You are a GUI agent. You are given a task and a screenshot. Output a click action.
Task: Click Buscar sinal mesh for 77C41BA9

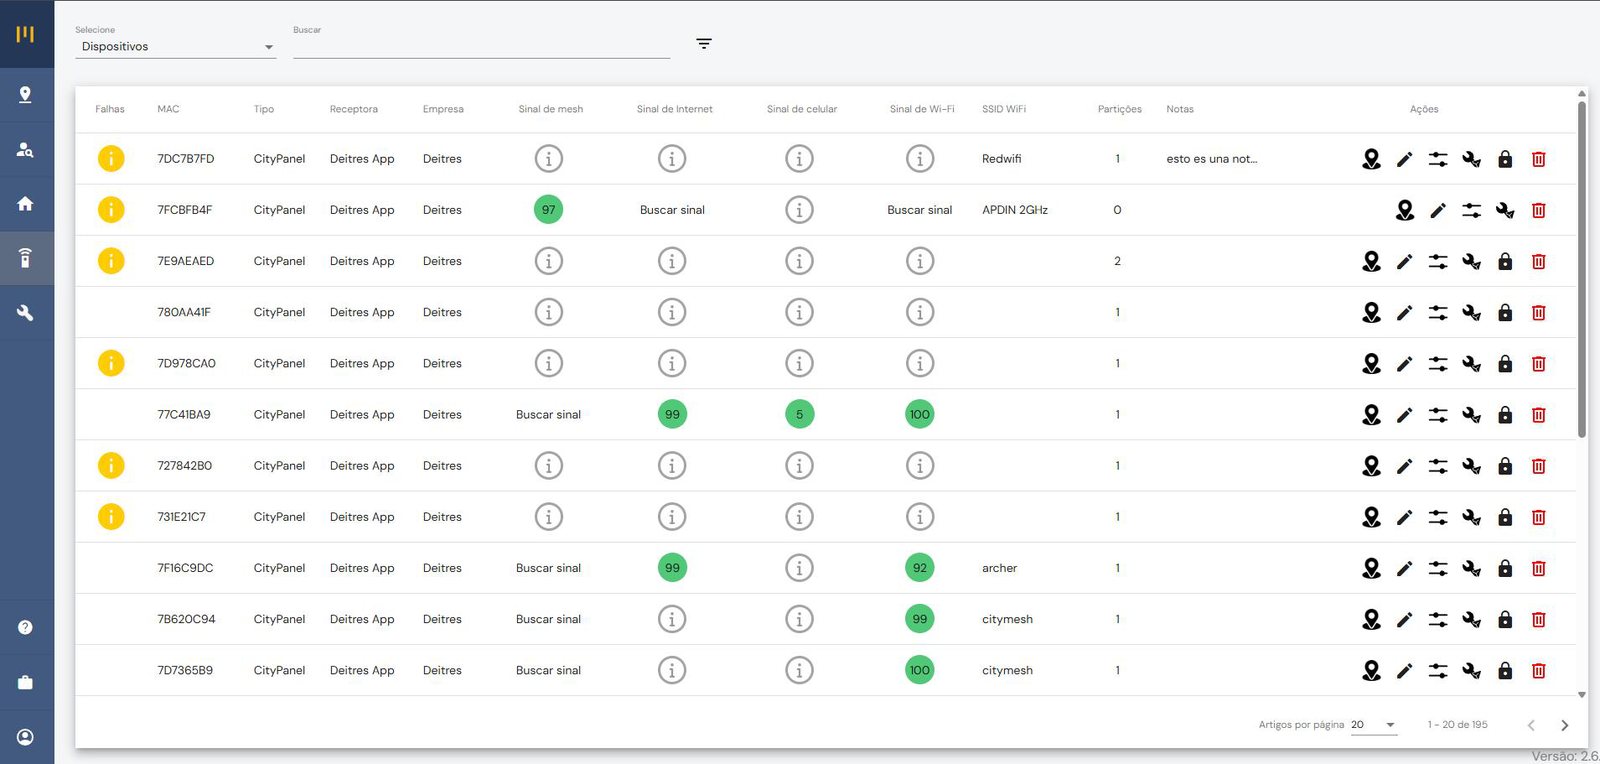[548, 415]
